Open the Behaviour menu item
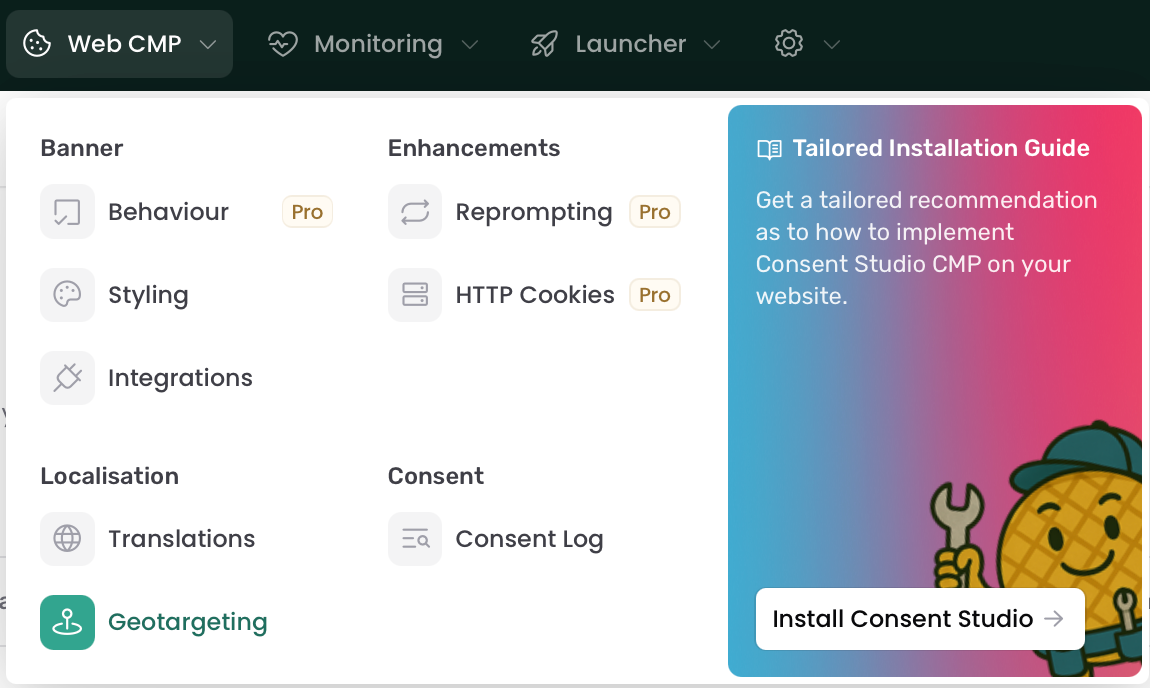The height and width of the screenshot is (688, 1150). click(186, 212)
